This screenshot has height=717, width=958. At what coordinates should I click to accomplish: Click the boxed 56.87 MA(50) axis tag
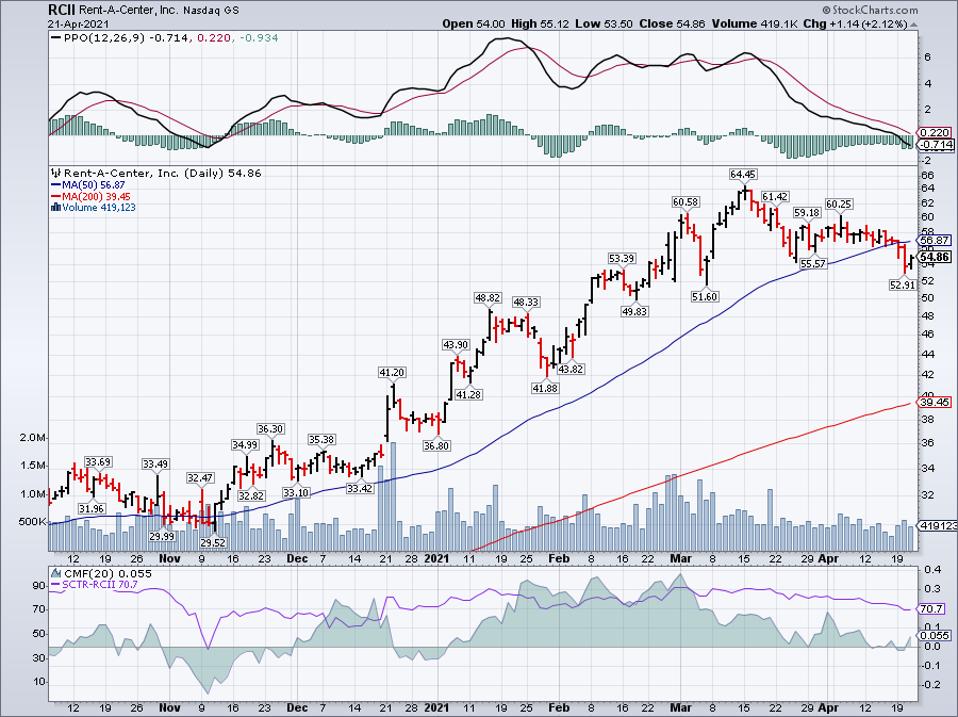pos(934,241)
